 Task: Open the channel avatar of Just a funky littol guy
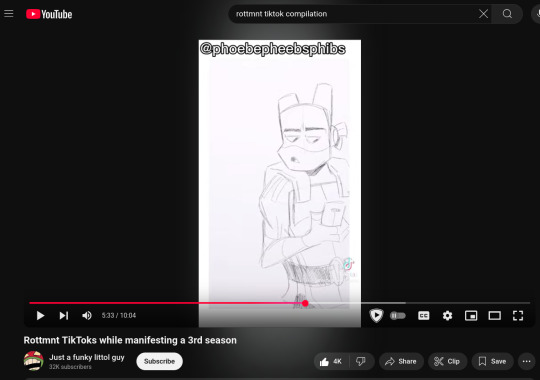(x=33, y=361)
